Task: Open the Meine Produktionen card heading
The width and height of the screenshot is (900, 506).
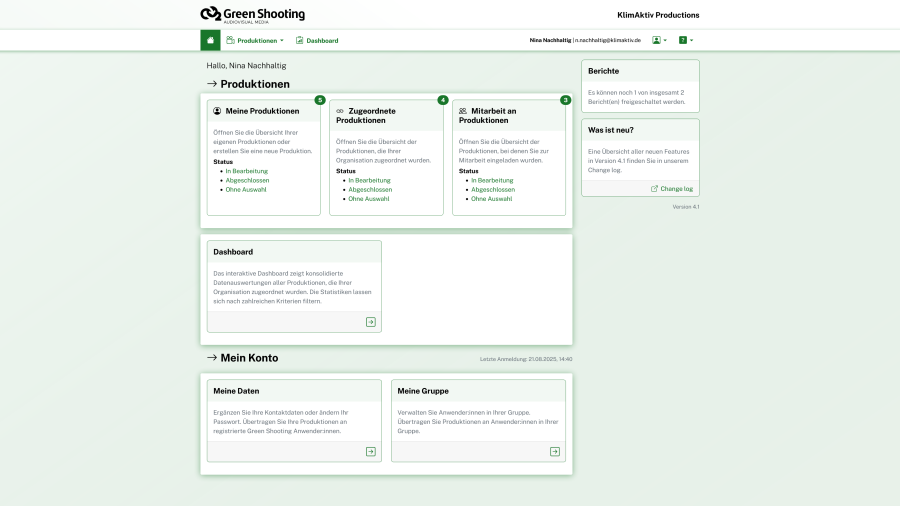Action: (x=262, y=111)
